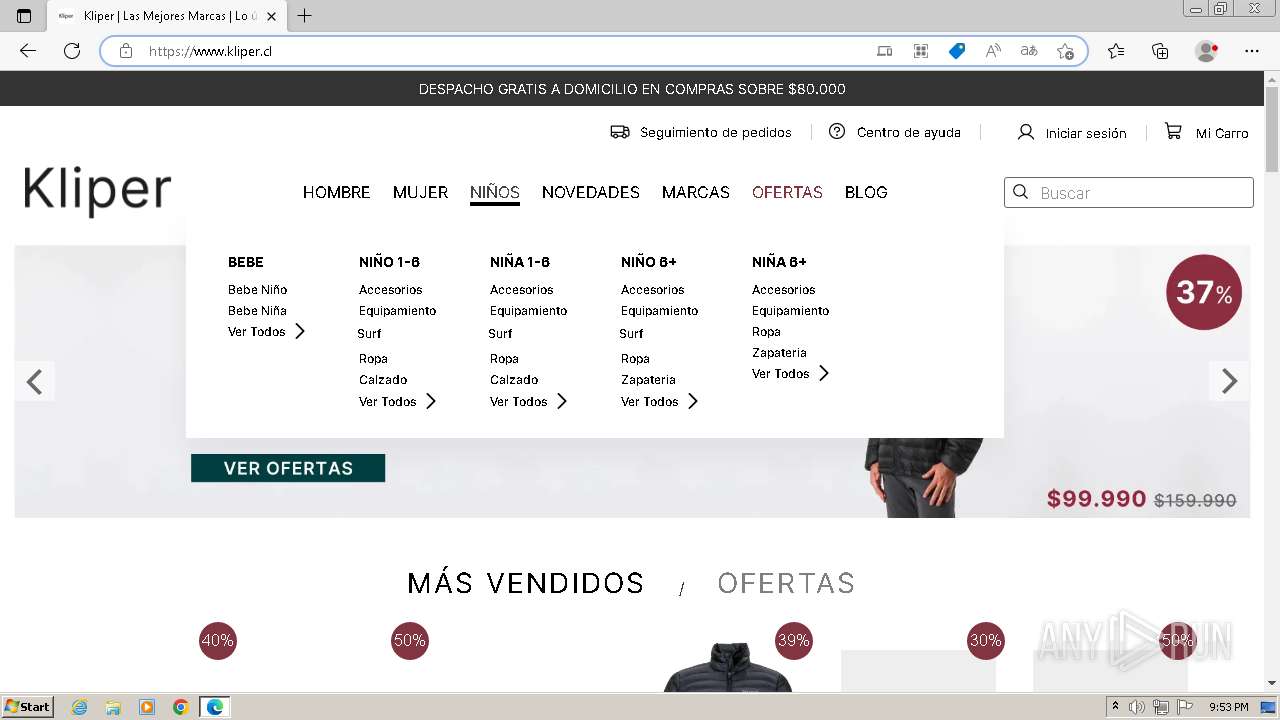1280x720 pixels.
Task: Switch to OFERTAS products tab
Action: coord(786,583)
